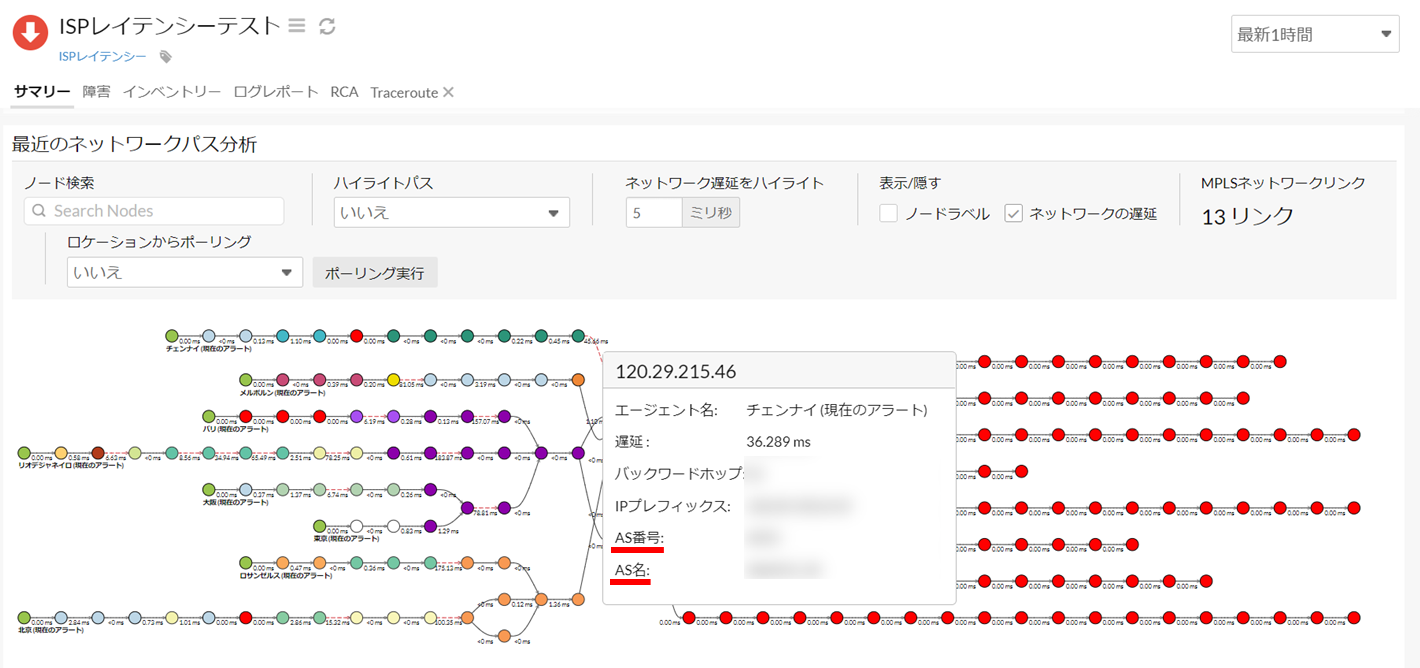Click the green リオデジャネイロ source node
The height and width of the screenshot is (668, 1420).
(x=24, y=453)
